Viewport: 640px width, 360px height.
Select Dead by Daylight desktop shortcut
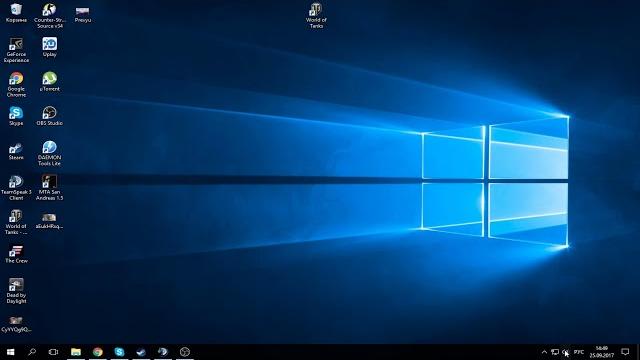16,291
